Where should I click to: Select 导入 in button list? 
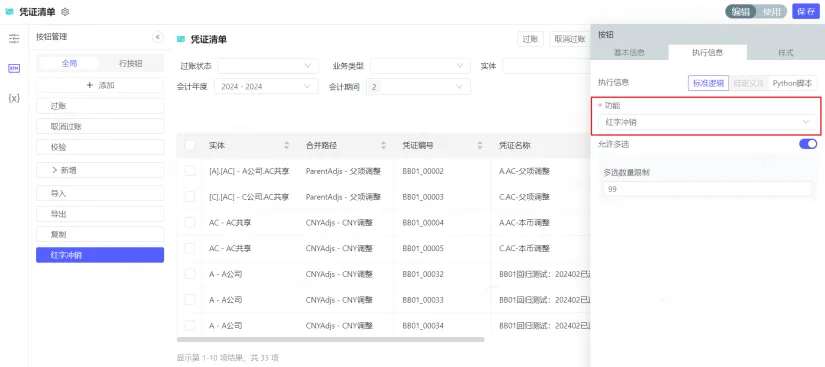(x=100, y=193)
